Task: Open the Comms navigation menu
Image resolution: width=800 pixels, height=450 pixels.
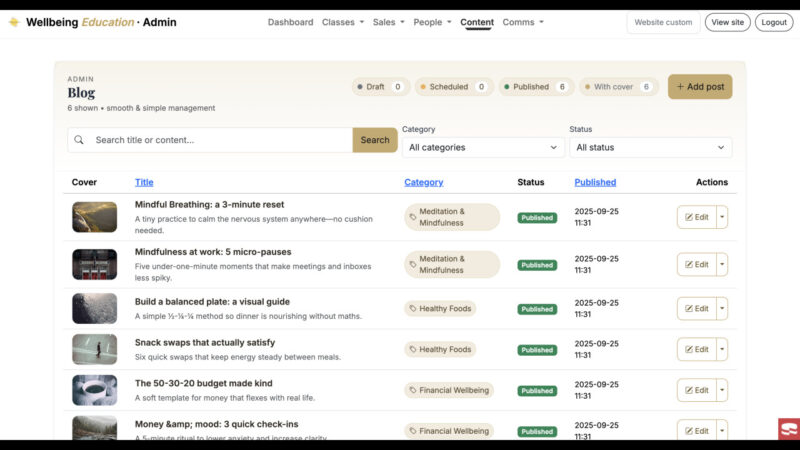Action: 523,22
